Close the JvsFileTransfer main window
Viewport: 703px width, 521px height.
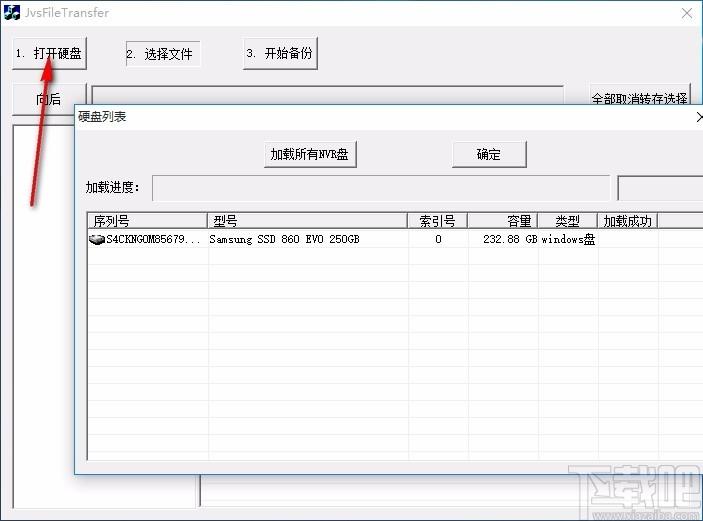tap(687, 13)
